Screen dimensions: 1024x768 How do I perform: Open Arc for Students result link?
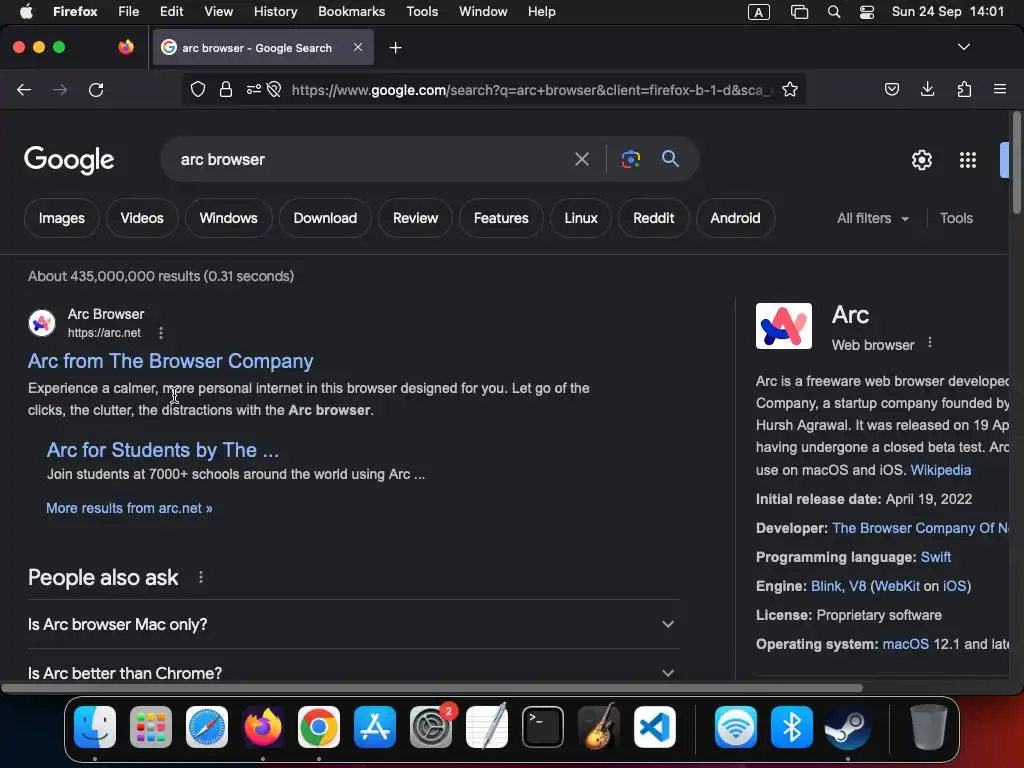point(163,450)
